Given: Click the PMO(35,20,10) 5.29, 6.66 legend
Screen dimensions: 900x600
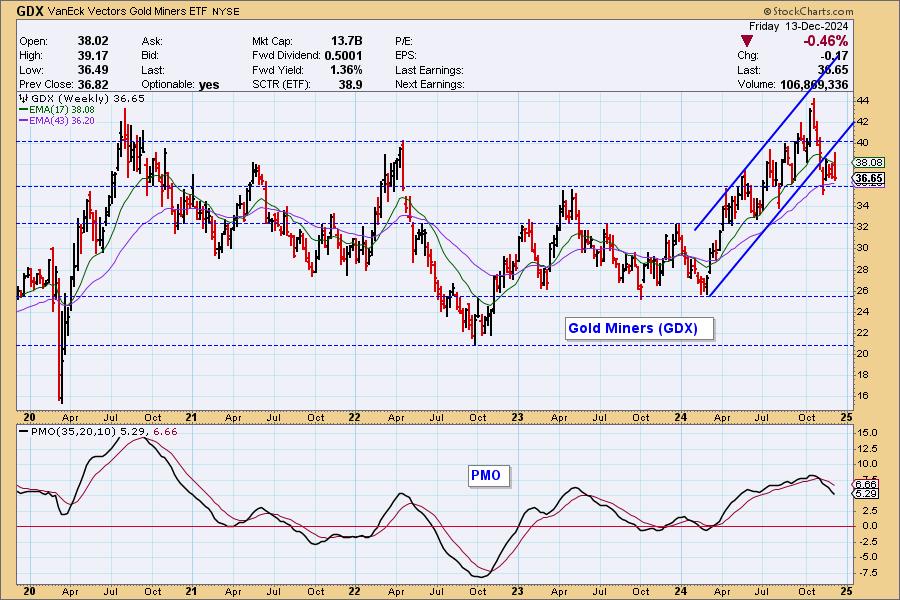Looking at the screenshot, I should 98,431.
